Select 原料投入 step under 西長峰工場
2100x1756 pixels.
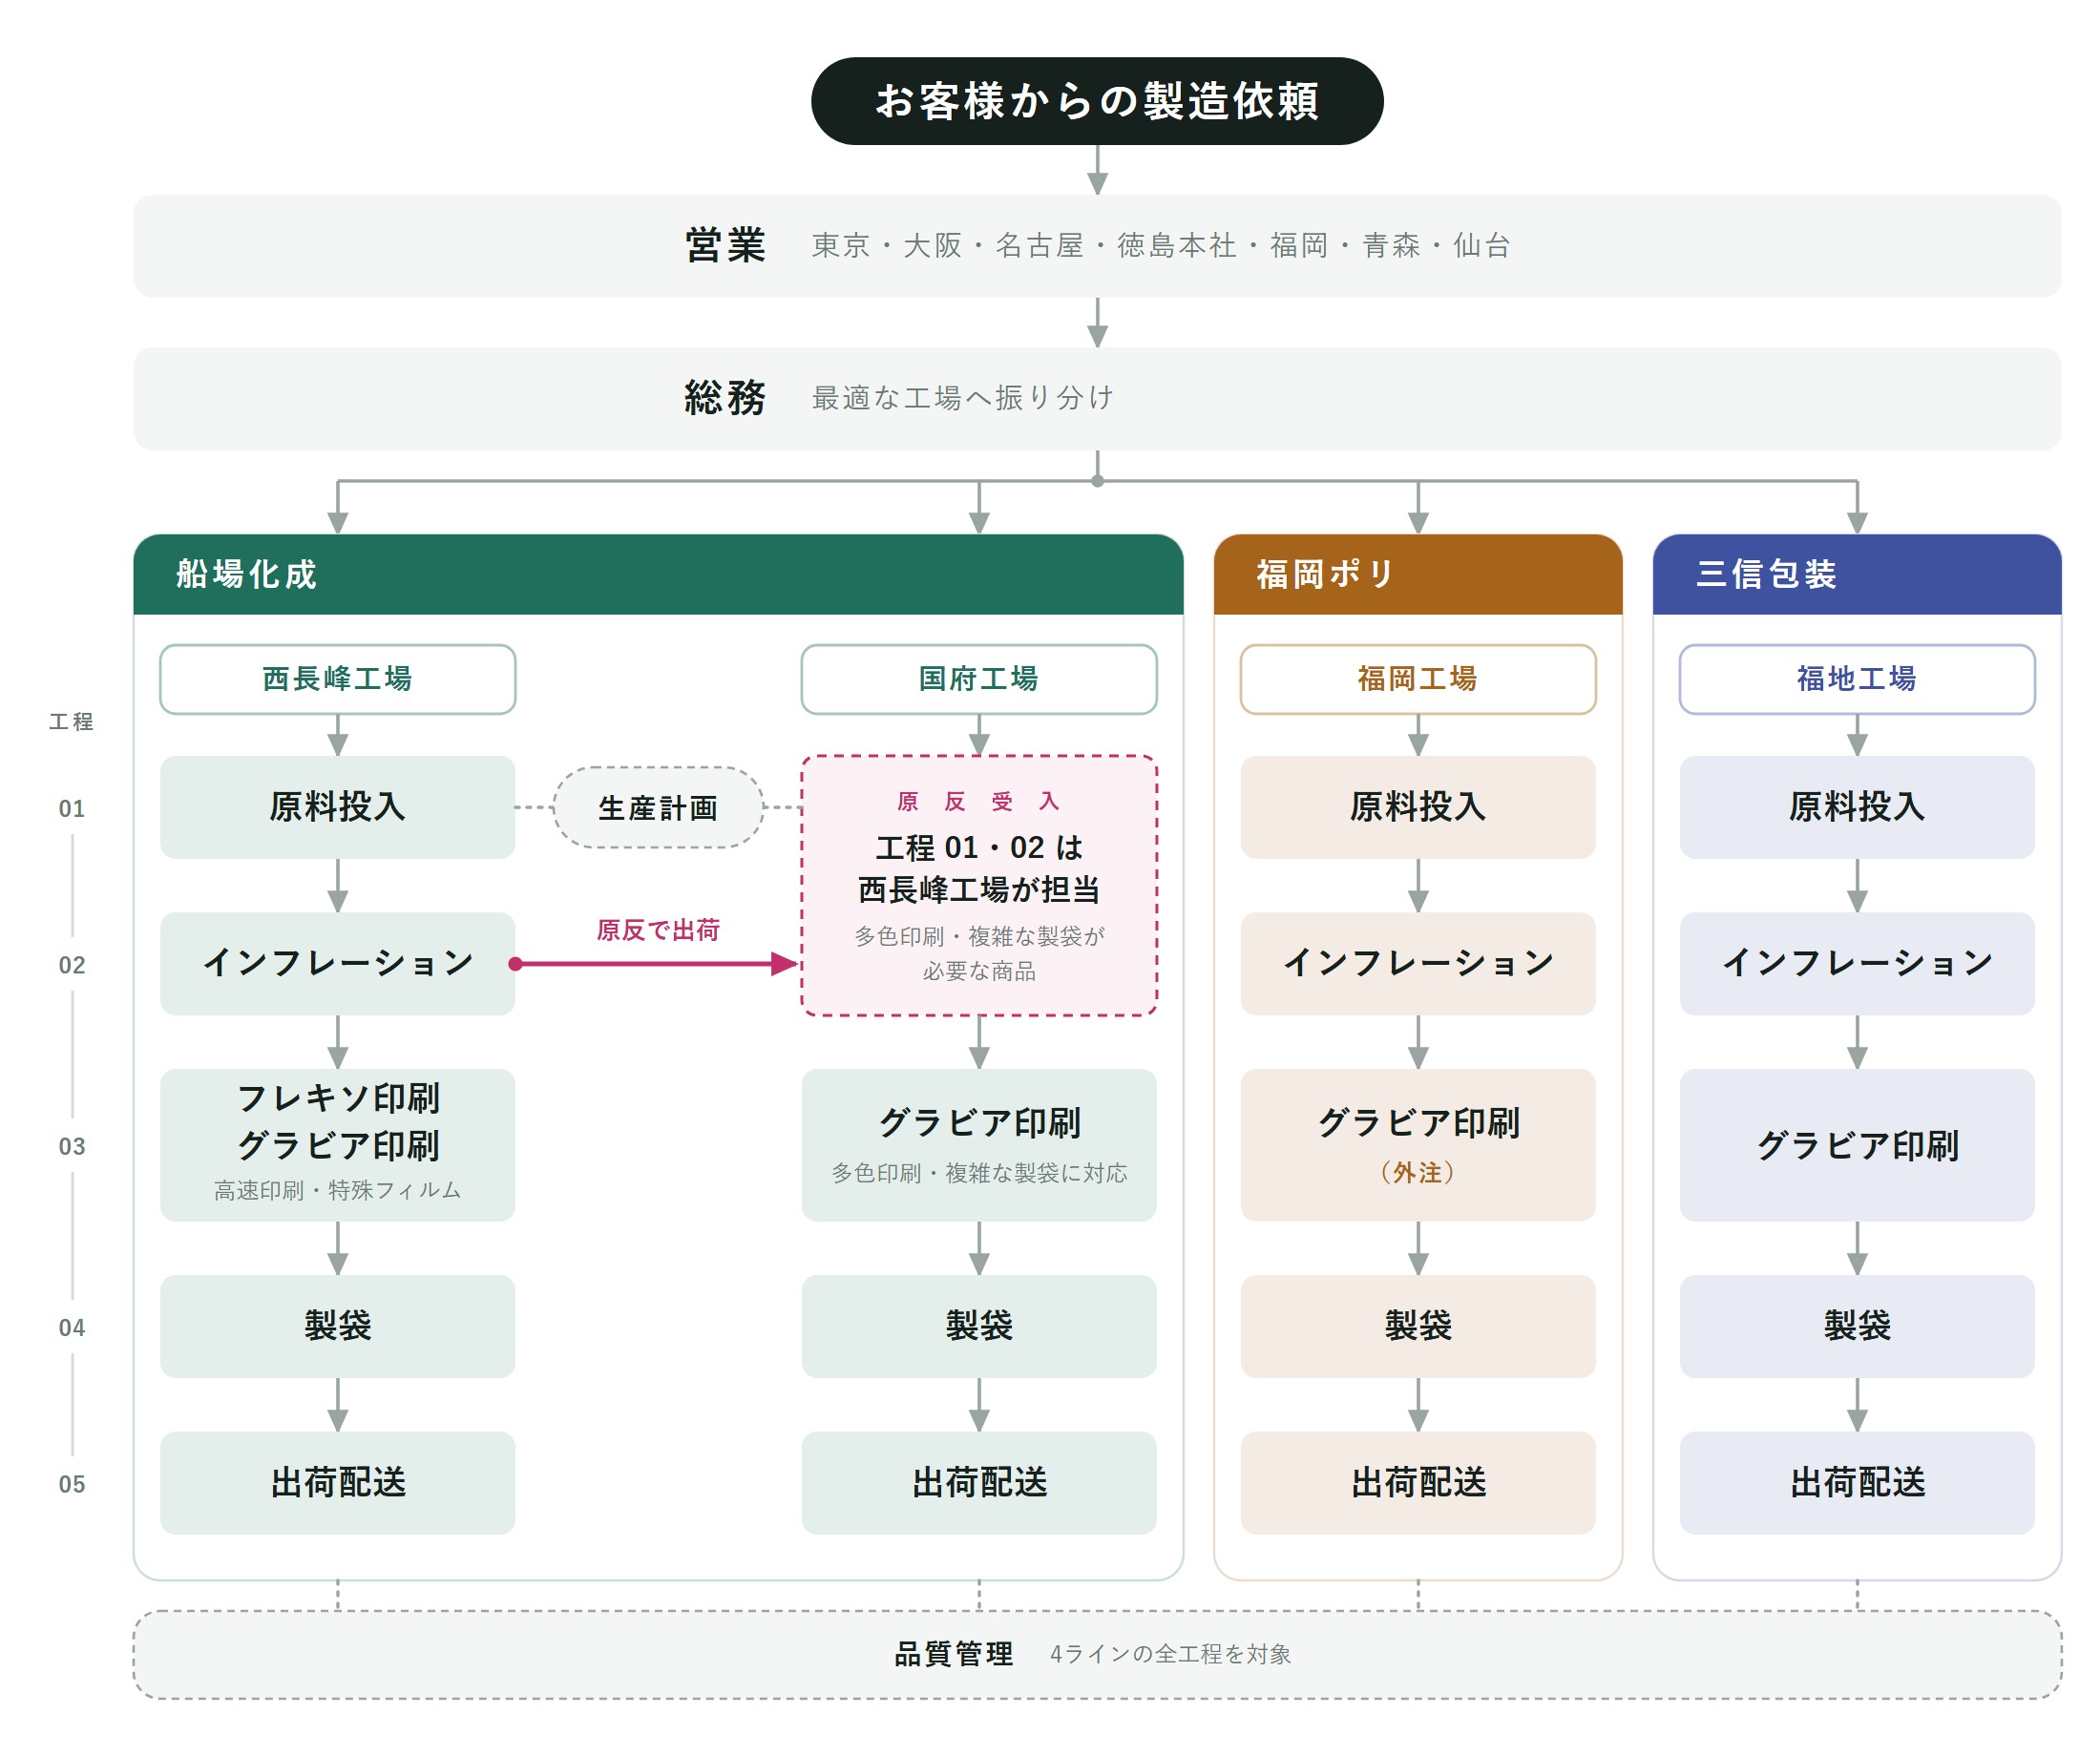click(x=338, y=807)
